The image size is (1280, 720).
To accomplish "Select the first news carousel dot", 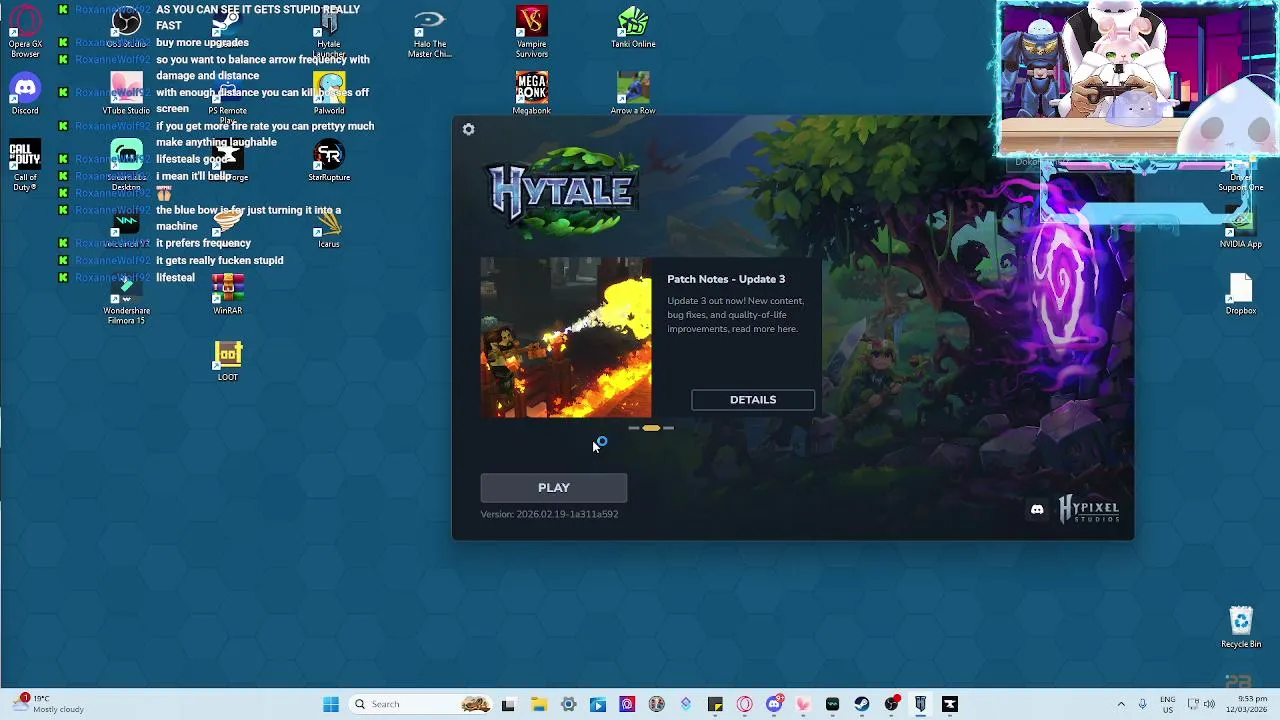I will tap(634, 428).
